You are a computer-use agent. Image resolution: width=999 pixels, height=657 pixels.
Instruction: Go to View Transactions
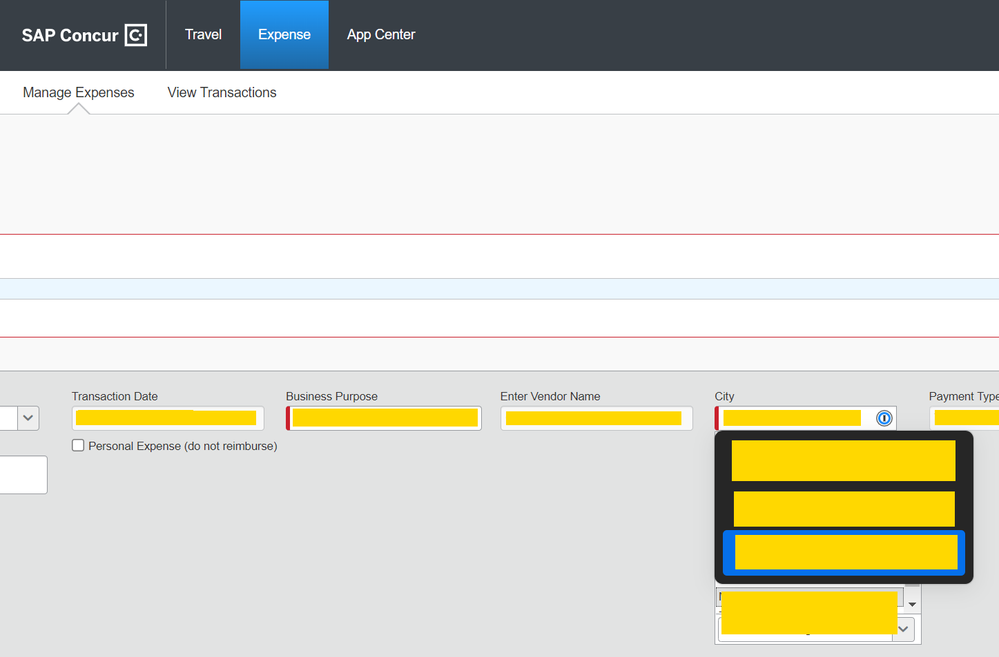[x=222, y=92]
